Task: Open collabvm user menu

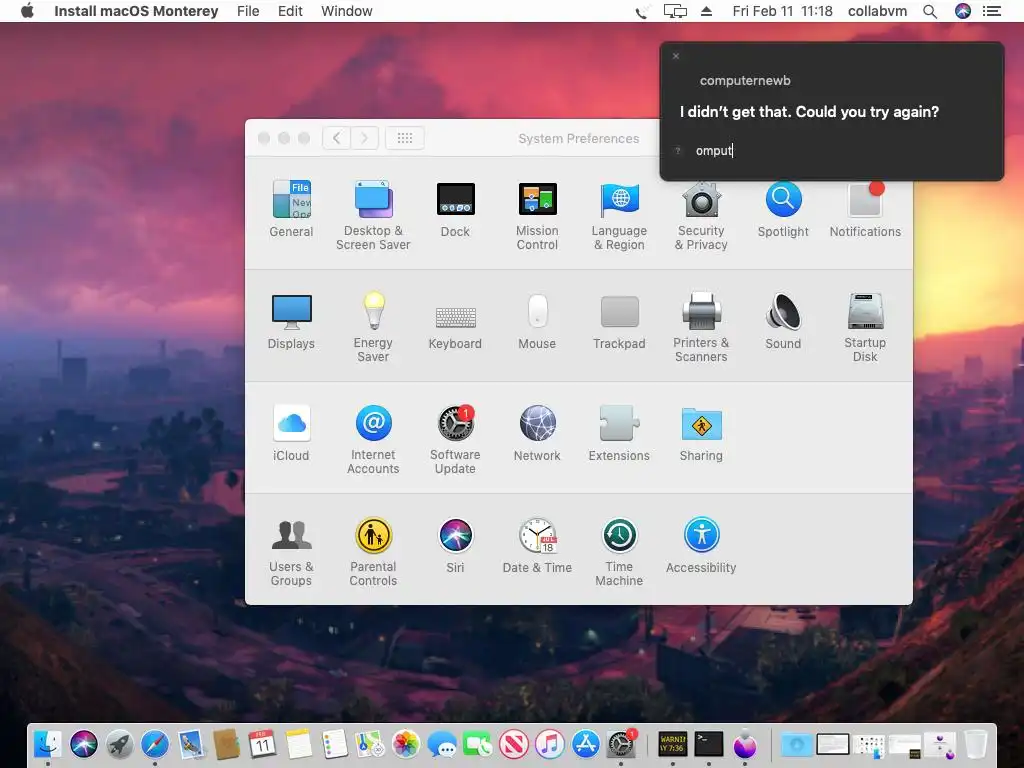Action: (x=877, y=11)
